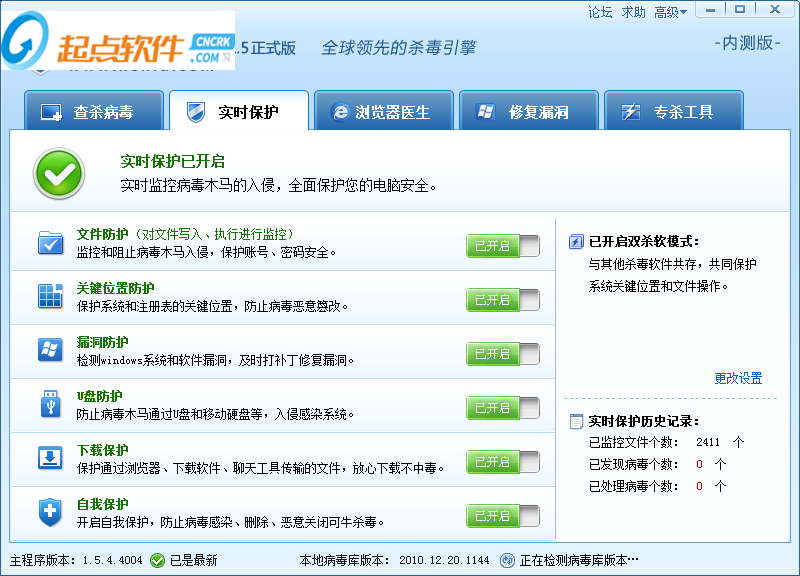Click the green checkmark protection status icon
The height and width of the screenshot is (576, 800).
[59, 173]
